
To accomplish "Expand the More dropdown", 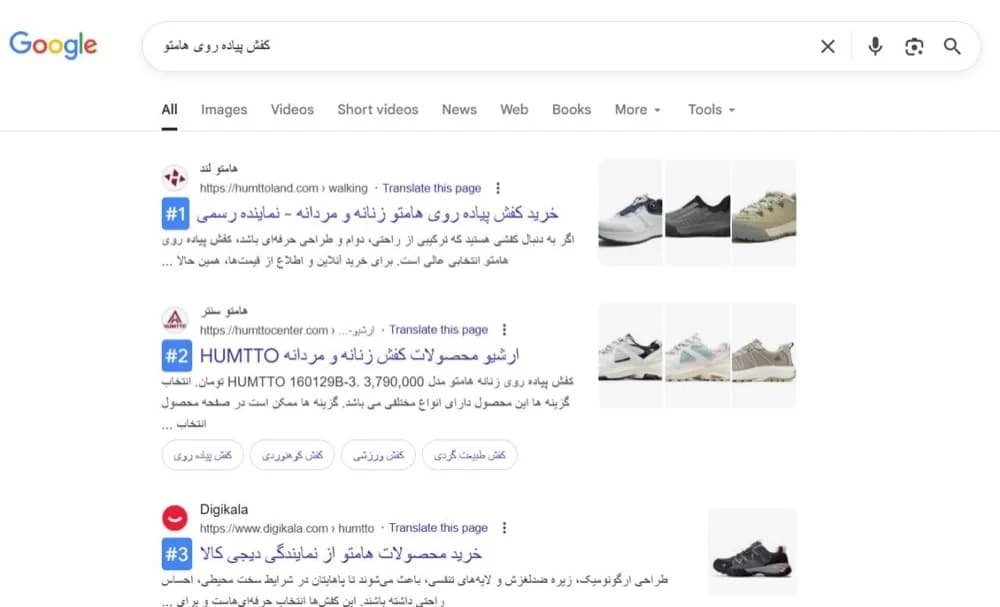I will (638, 110).
